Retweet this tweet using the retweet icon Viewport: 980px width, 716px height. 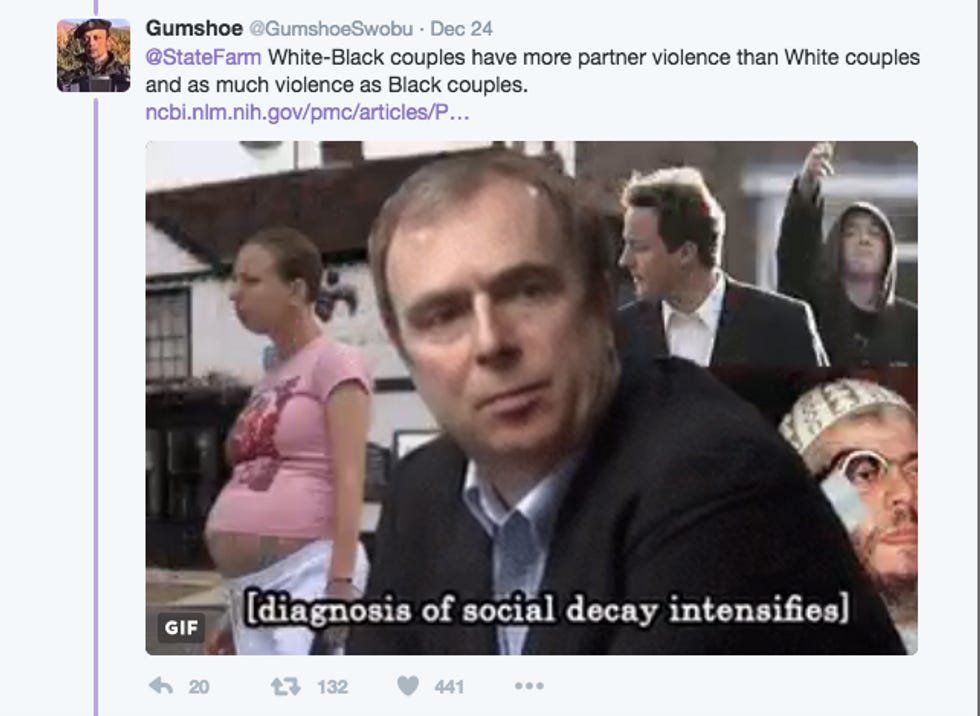pyautogui.click(x=286, y=687)
